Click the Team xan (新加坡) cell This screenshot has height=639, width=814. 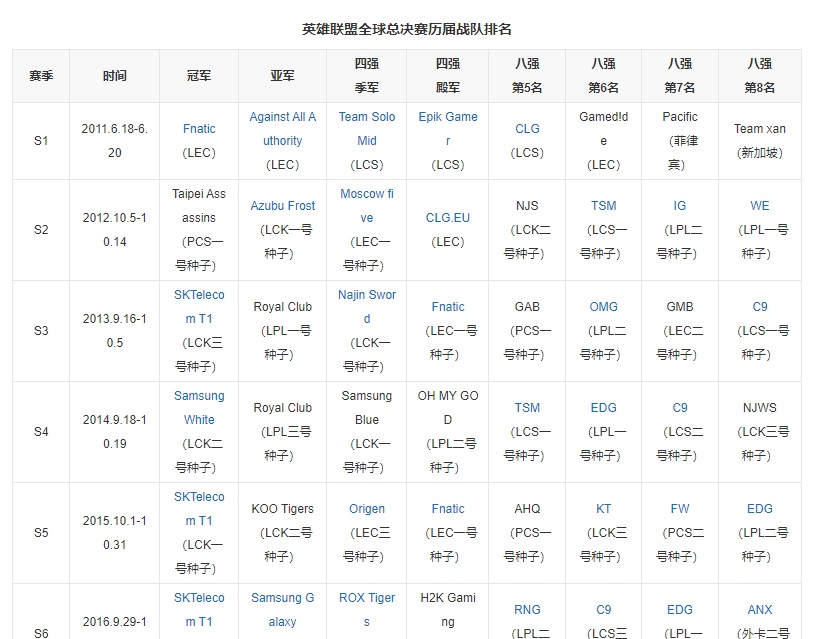759,141
